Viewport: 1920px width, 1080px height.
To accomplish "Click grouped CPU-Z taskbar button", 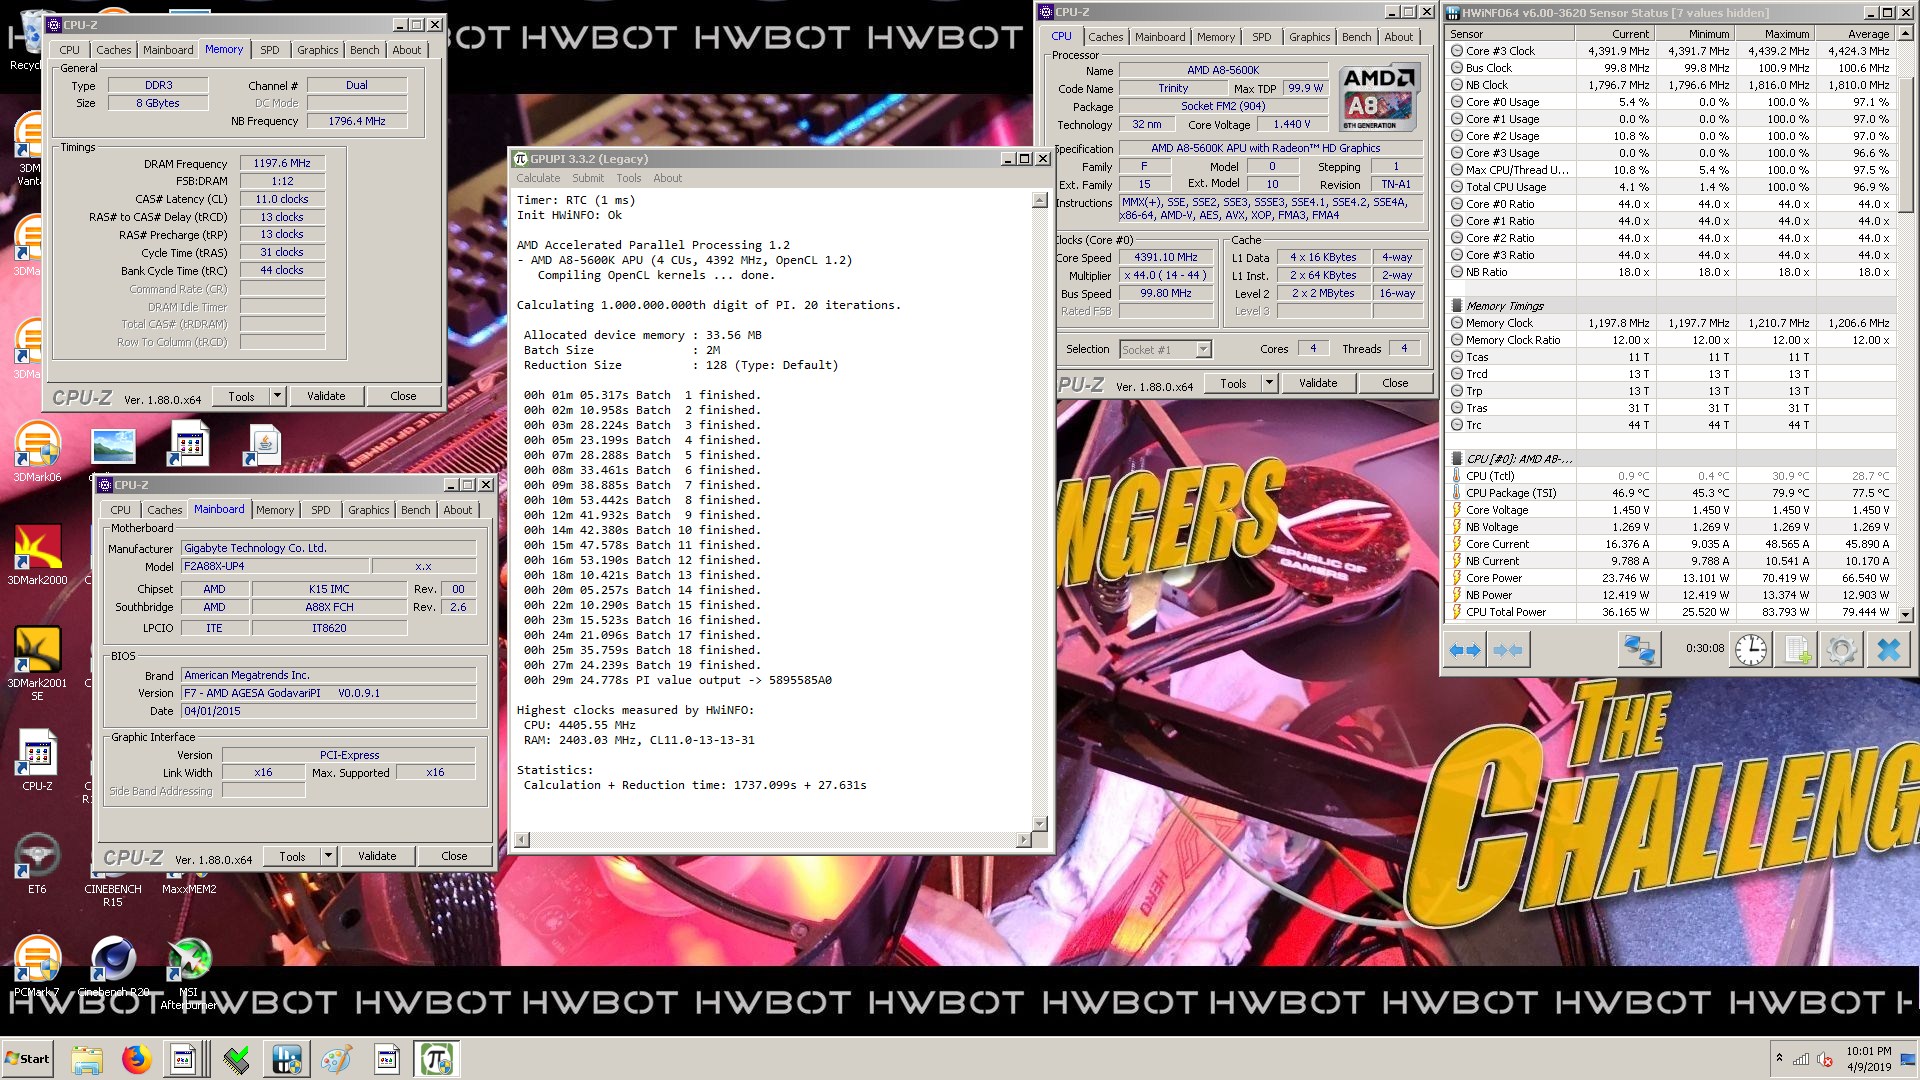I will coord(187,1059).
